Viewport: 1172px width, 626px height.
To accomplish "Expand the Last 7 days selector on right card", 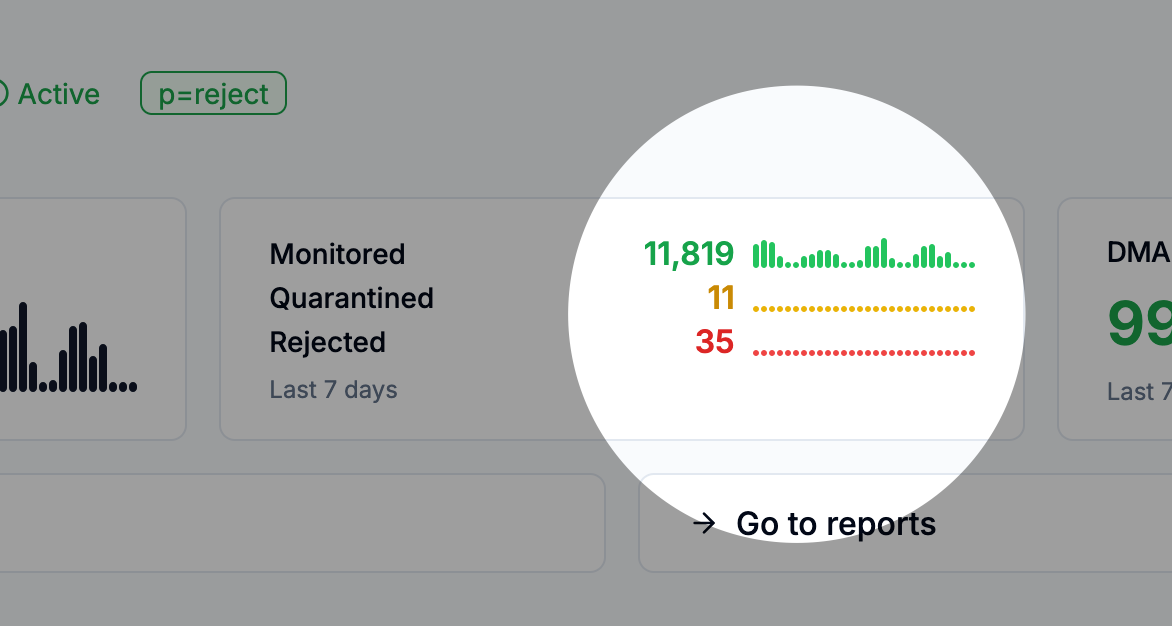I will (x=1137, y=392).
